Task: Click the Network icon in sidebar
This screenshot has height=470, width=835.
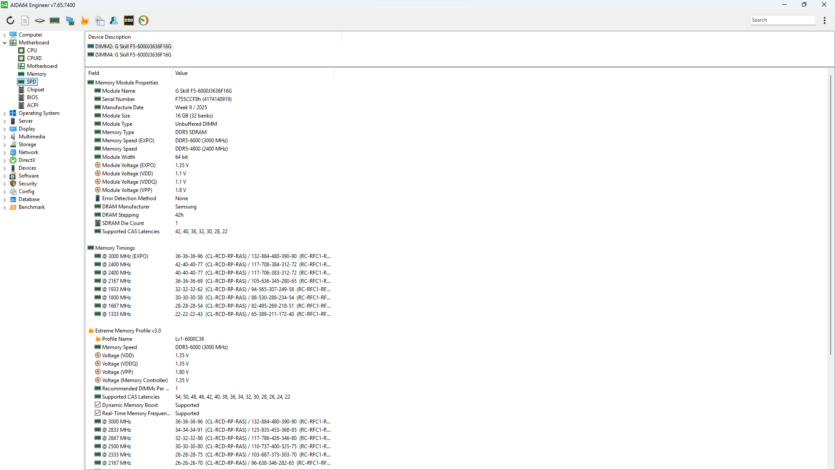Action: click(13, 152)
